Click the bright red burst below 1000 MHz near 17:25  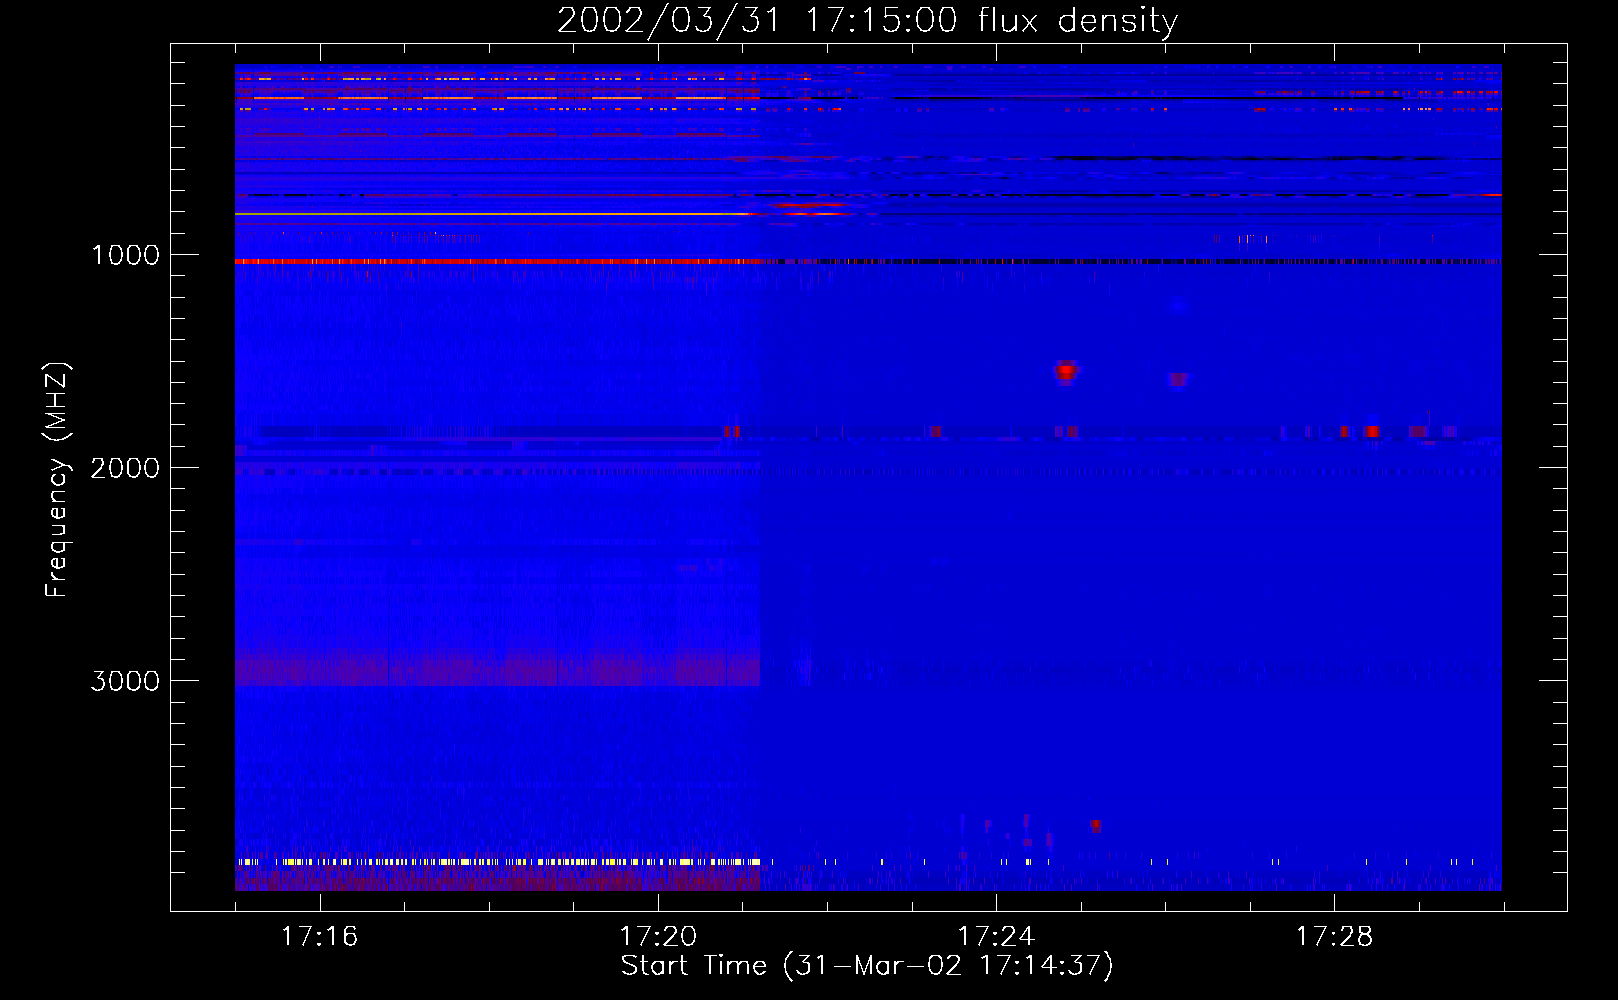pos(1066,372)
